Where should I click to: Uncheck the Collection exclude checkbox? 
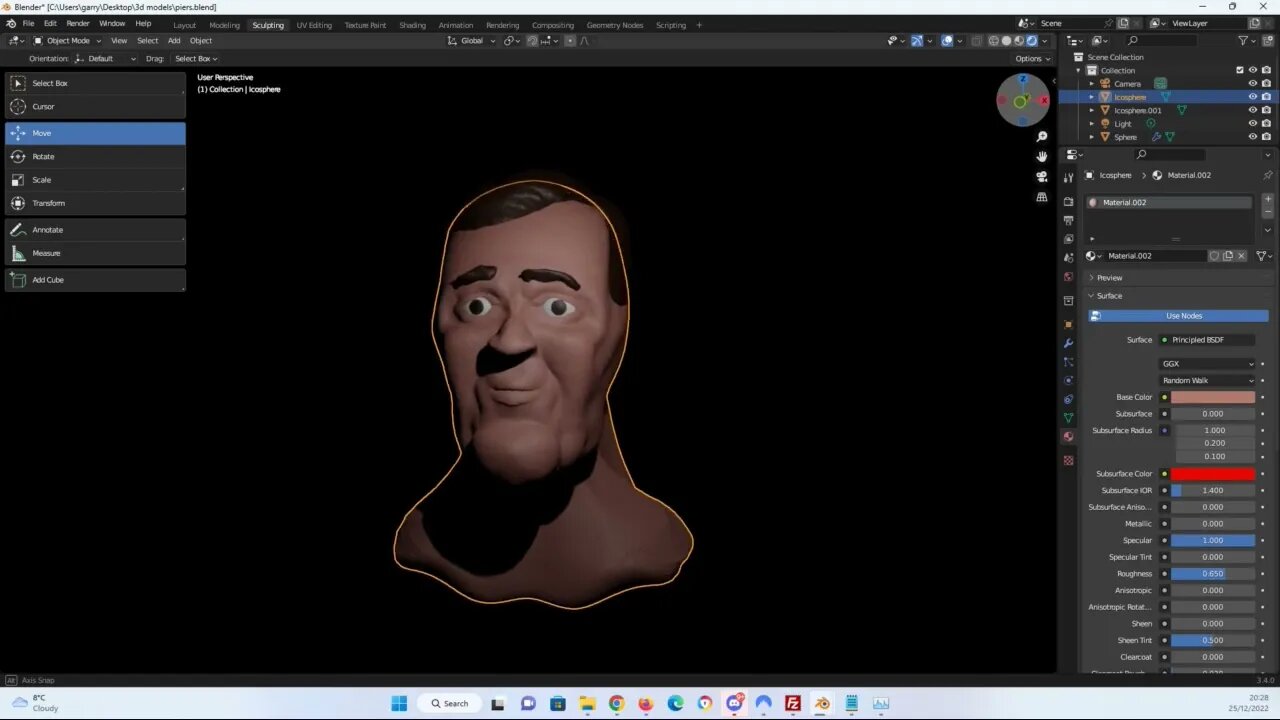point(1240,70)
